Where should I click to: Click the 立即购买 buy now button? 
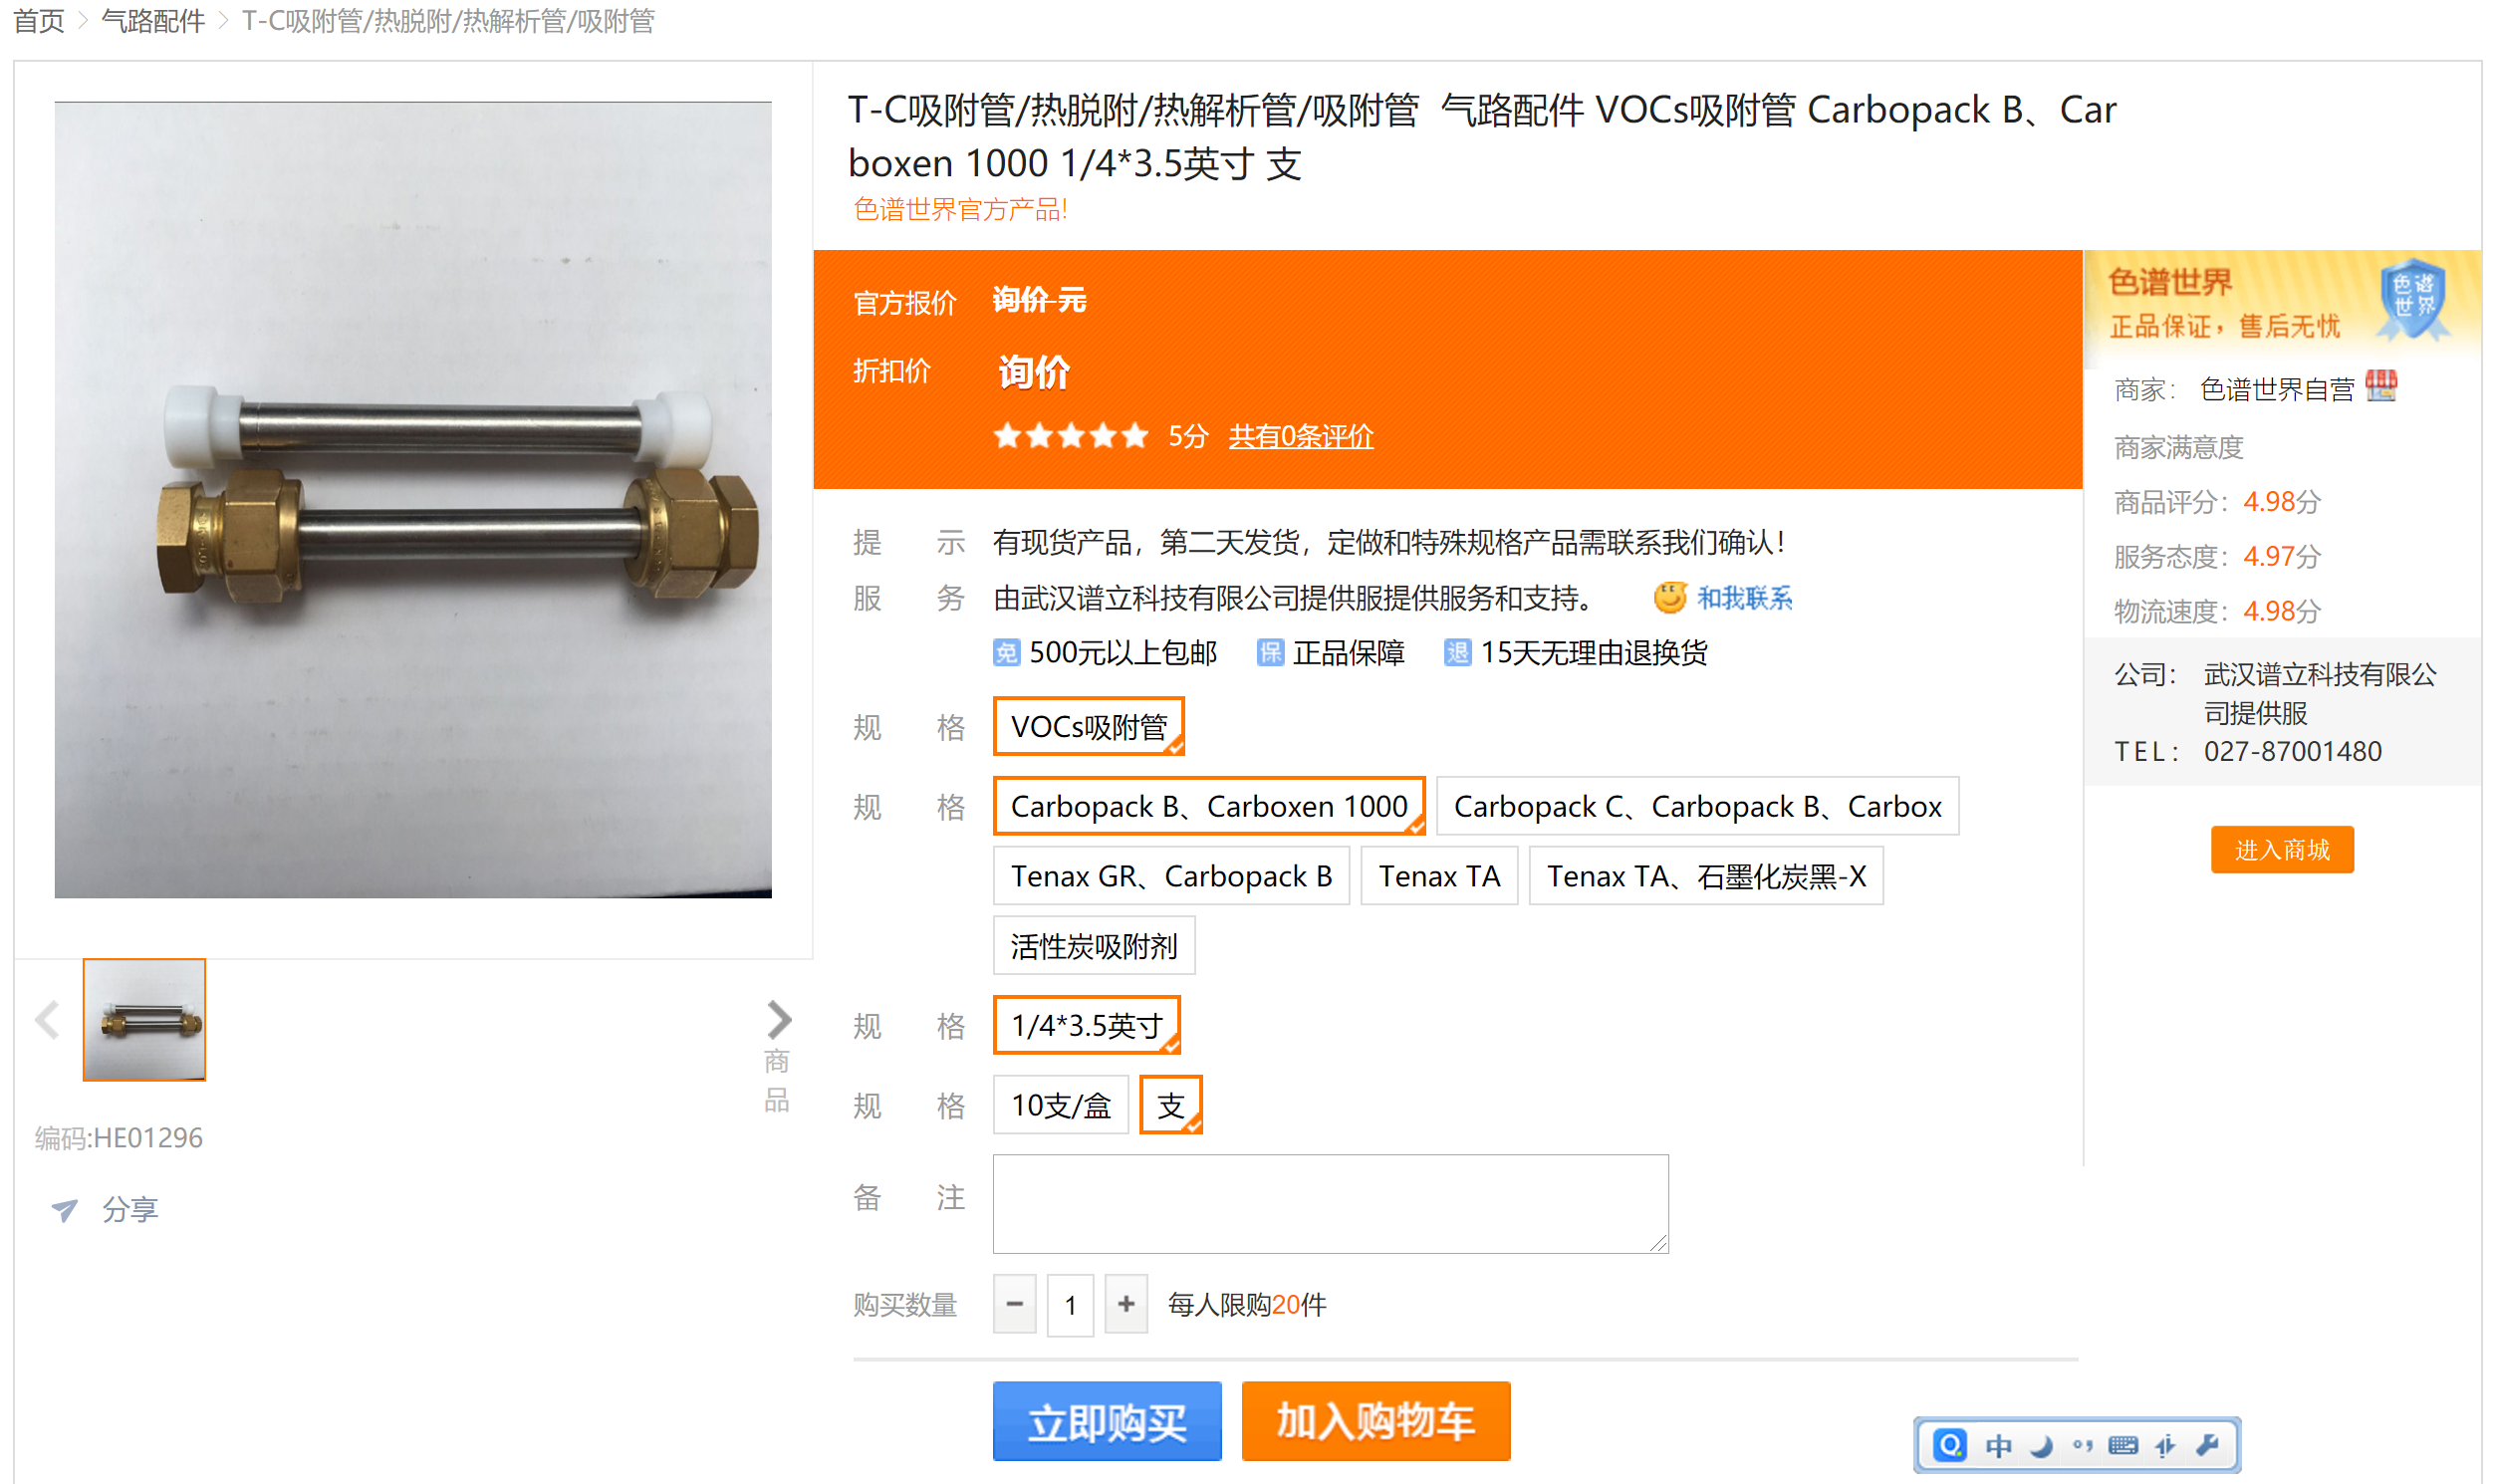tap(1107, 1421)
